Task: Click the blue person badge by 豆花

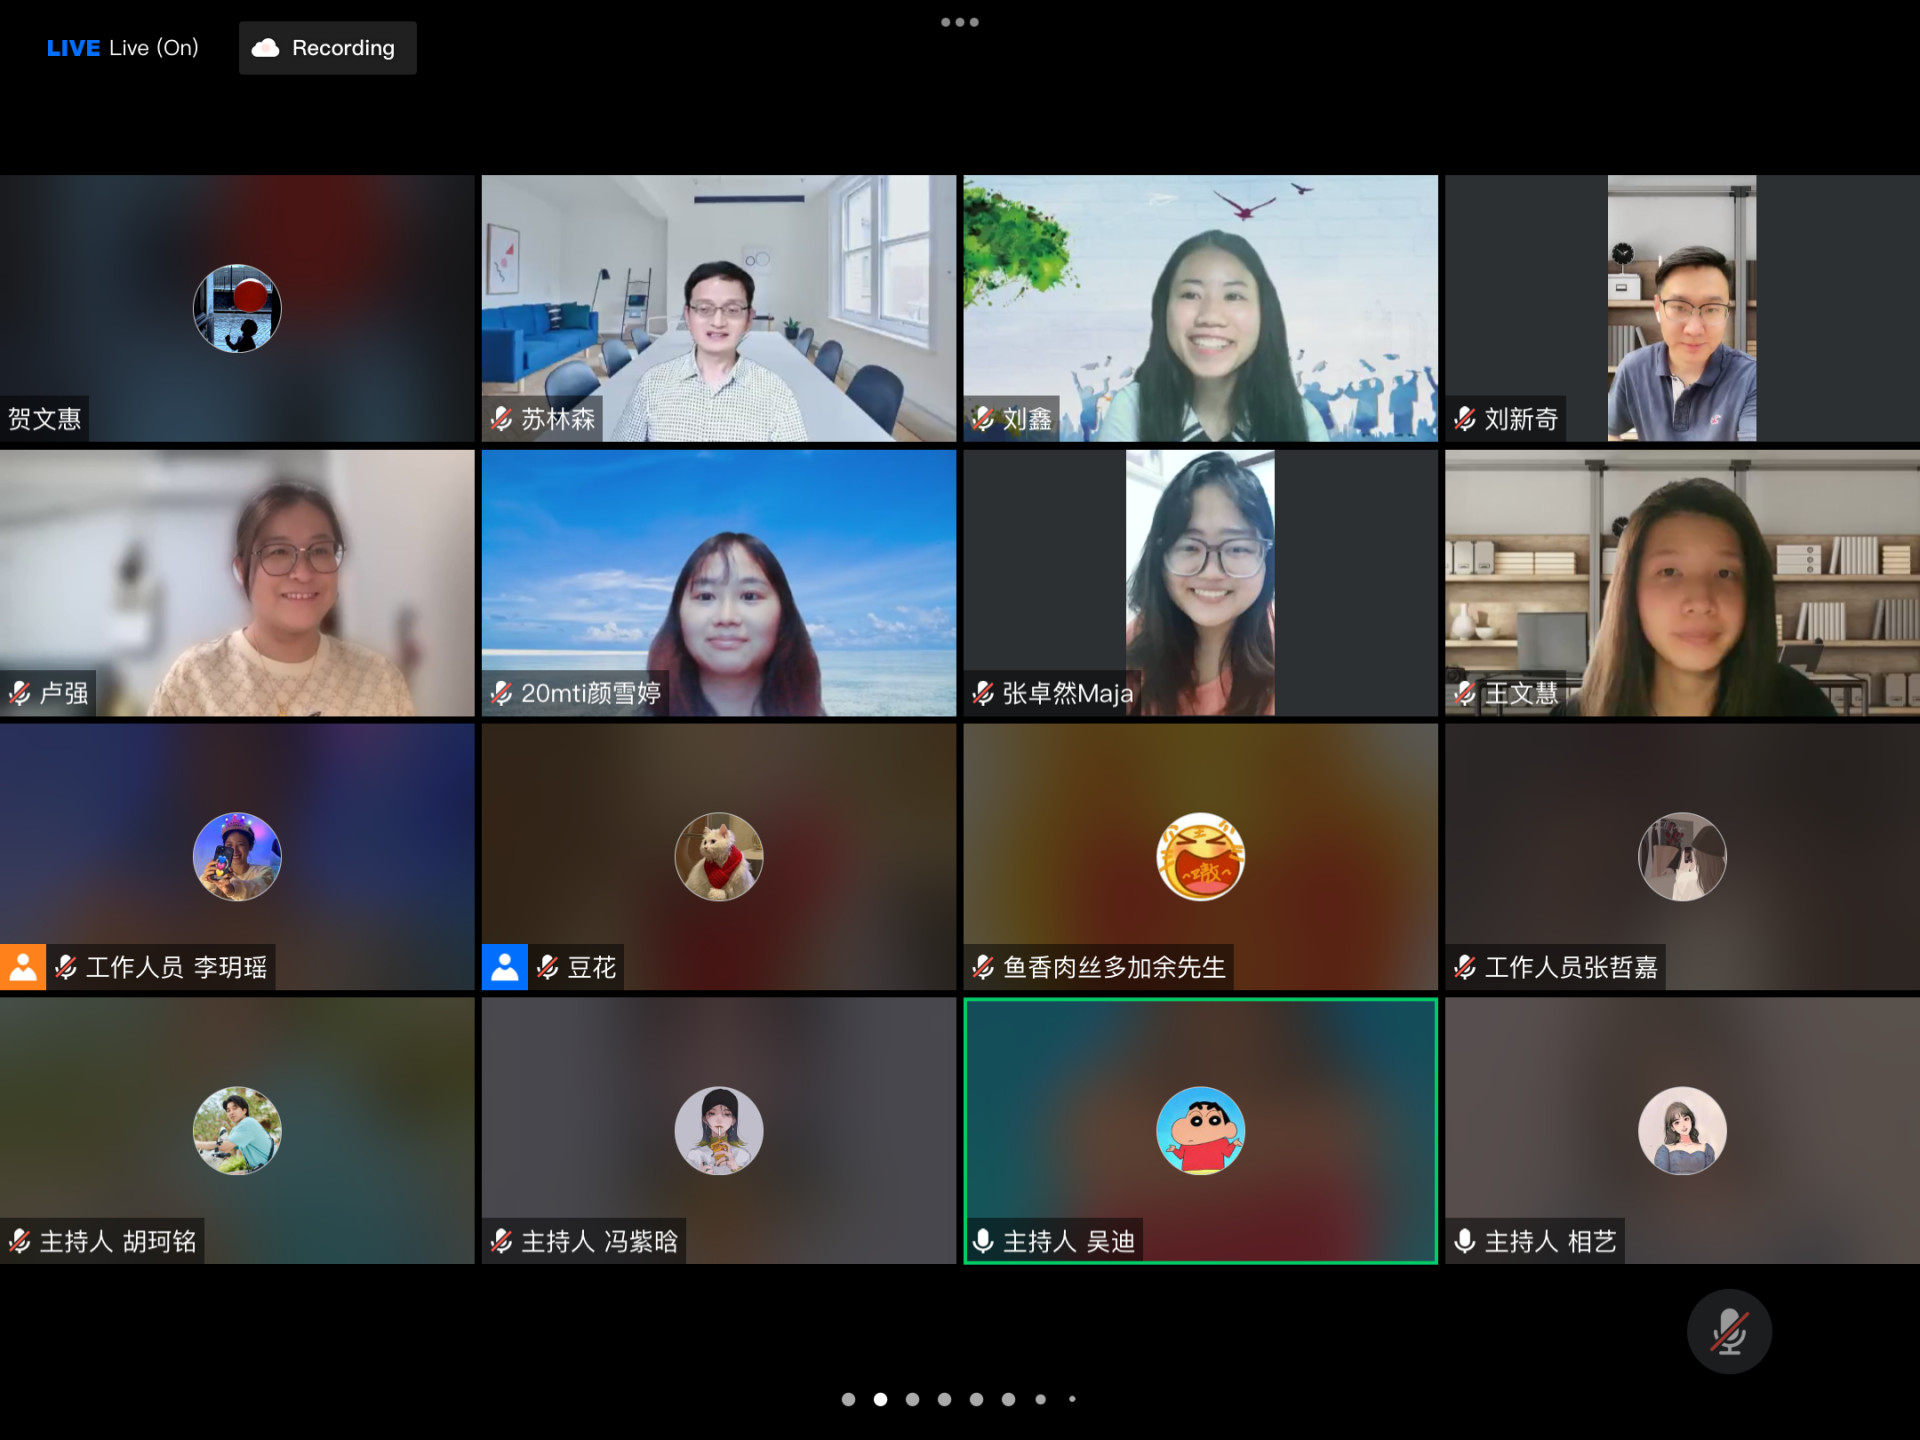Action: (x=504, y=967)
